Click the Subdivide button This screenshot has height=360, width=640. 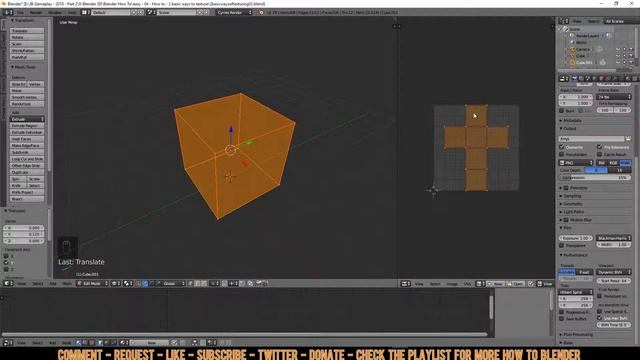pos(27,152)
